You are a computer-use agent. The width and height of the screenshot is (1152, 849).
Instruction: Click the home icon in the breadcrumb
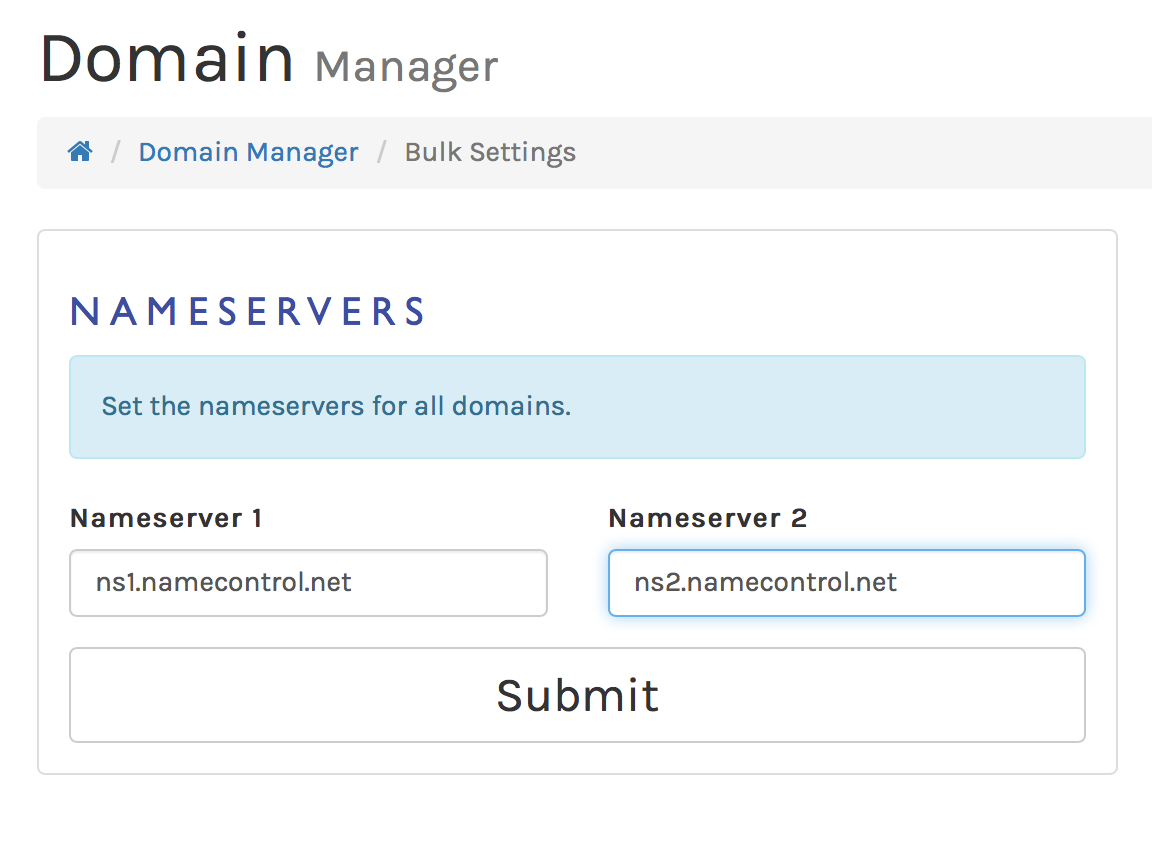pyautogui.click(x=80, y=152)
